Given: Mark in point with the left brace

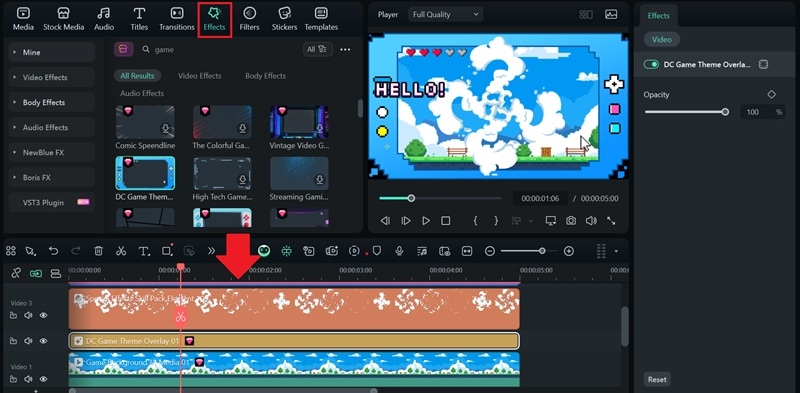Looking at the screenshot, I should [x=475, y=220].
